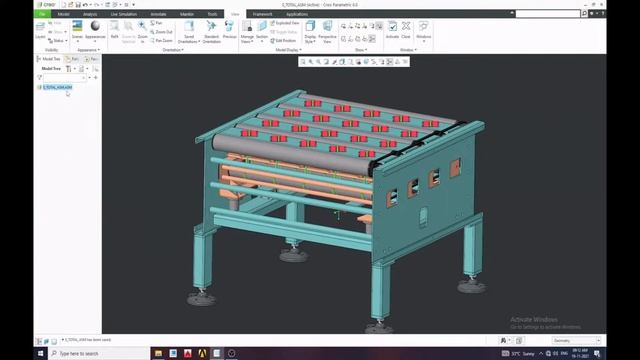Expand the Appearance group
Screen dimensions: 640x360
tap(89, 50)
